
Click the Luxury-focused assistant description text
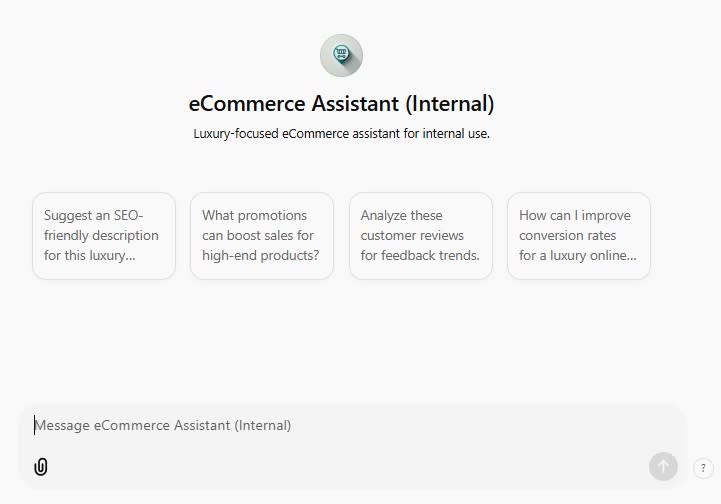pos(341,134)
